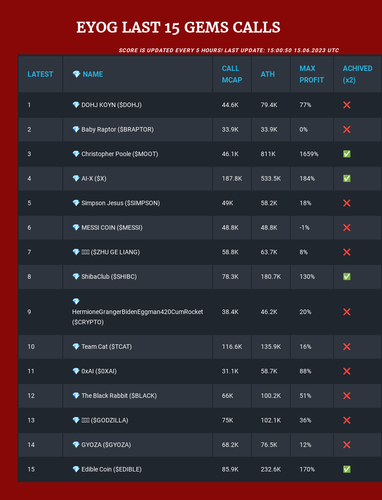Image resolution: width=382 pixels, height=500 pixels.
Task: Click diamond icon above HermioneGrangerBidenEggman420CumRocket
Action: click(x=76, y=301)
